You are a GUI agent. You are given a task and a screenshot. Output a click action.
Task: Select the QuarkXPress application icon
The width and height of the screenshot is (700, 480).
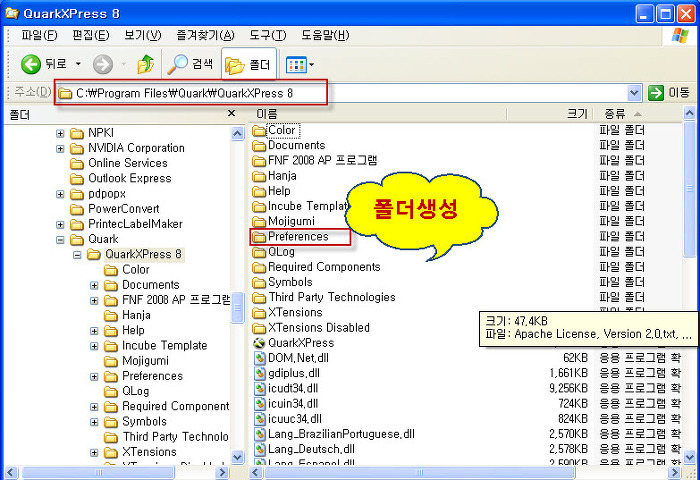pos(259,343)
